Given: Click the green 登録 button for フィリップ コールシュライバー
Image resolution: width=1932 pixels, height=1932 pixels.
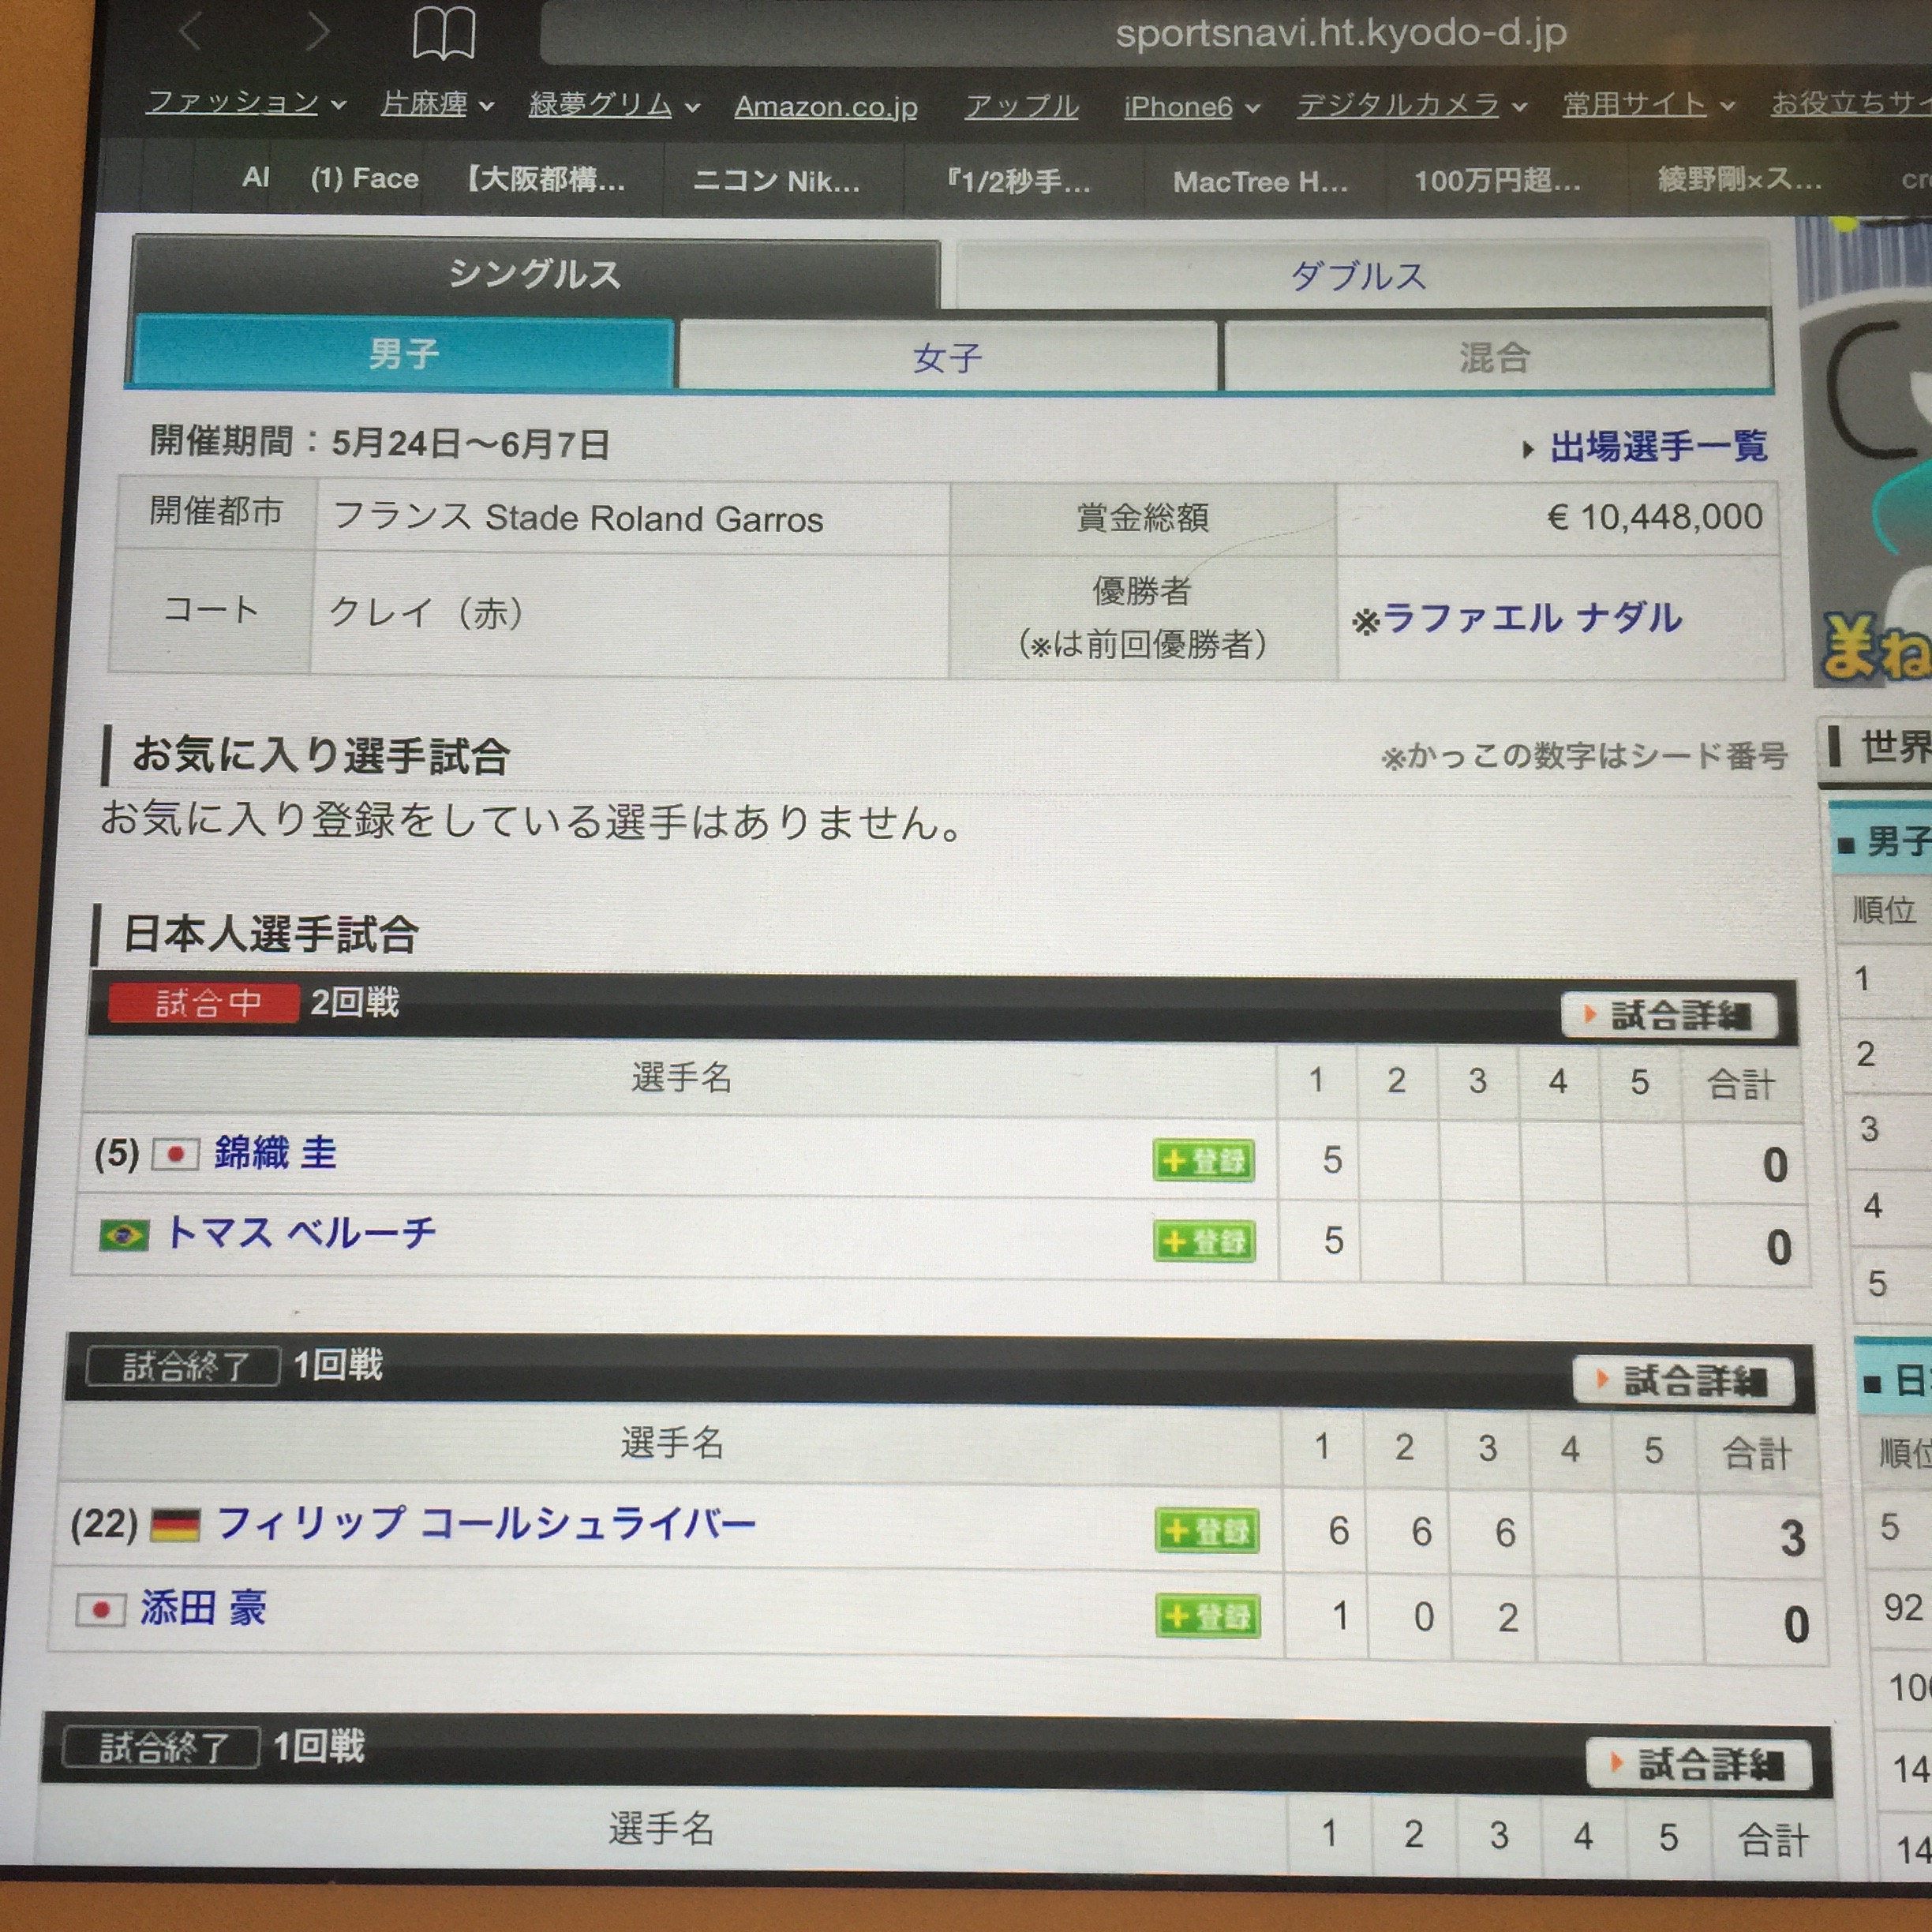Looking at the screenshot, I should [1207, 1531].
